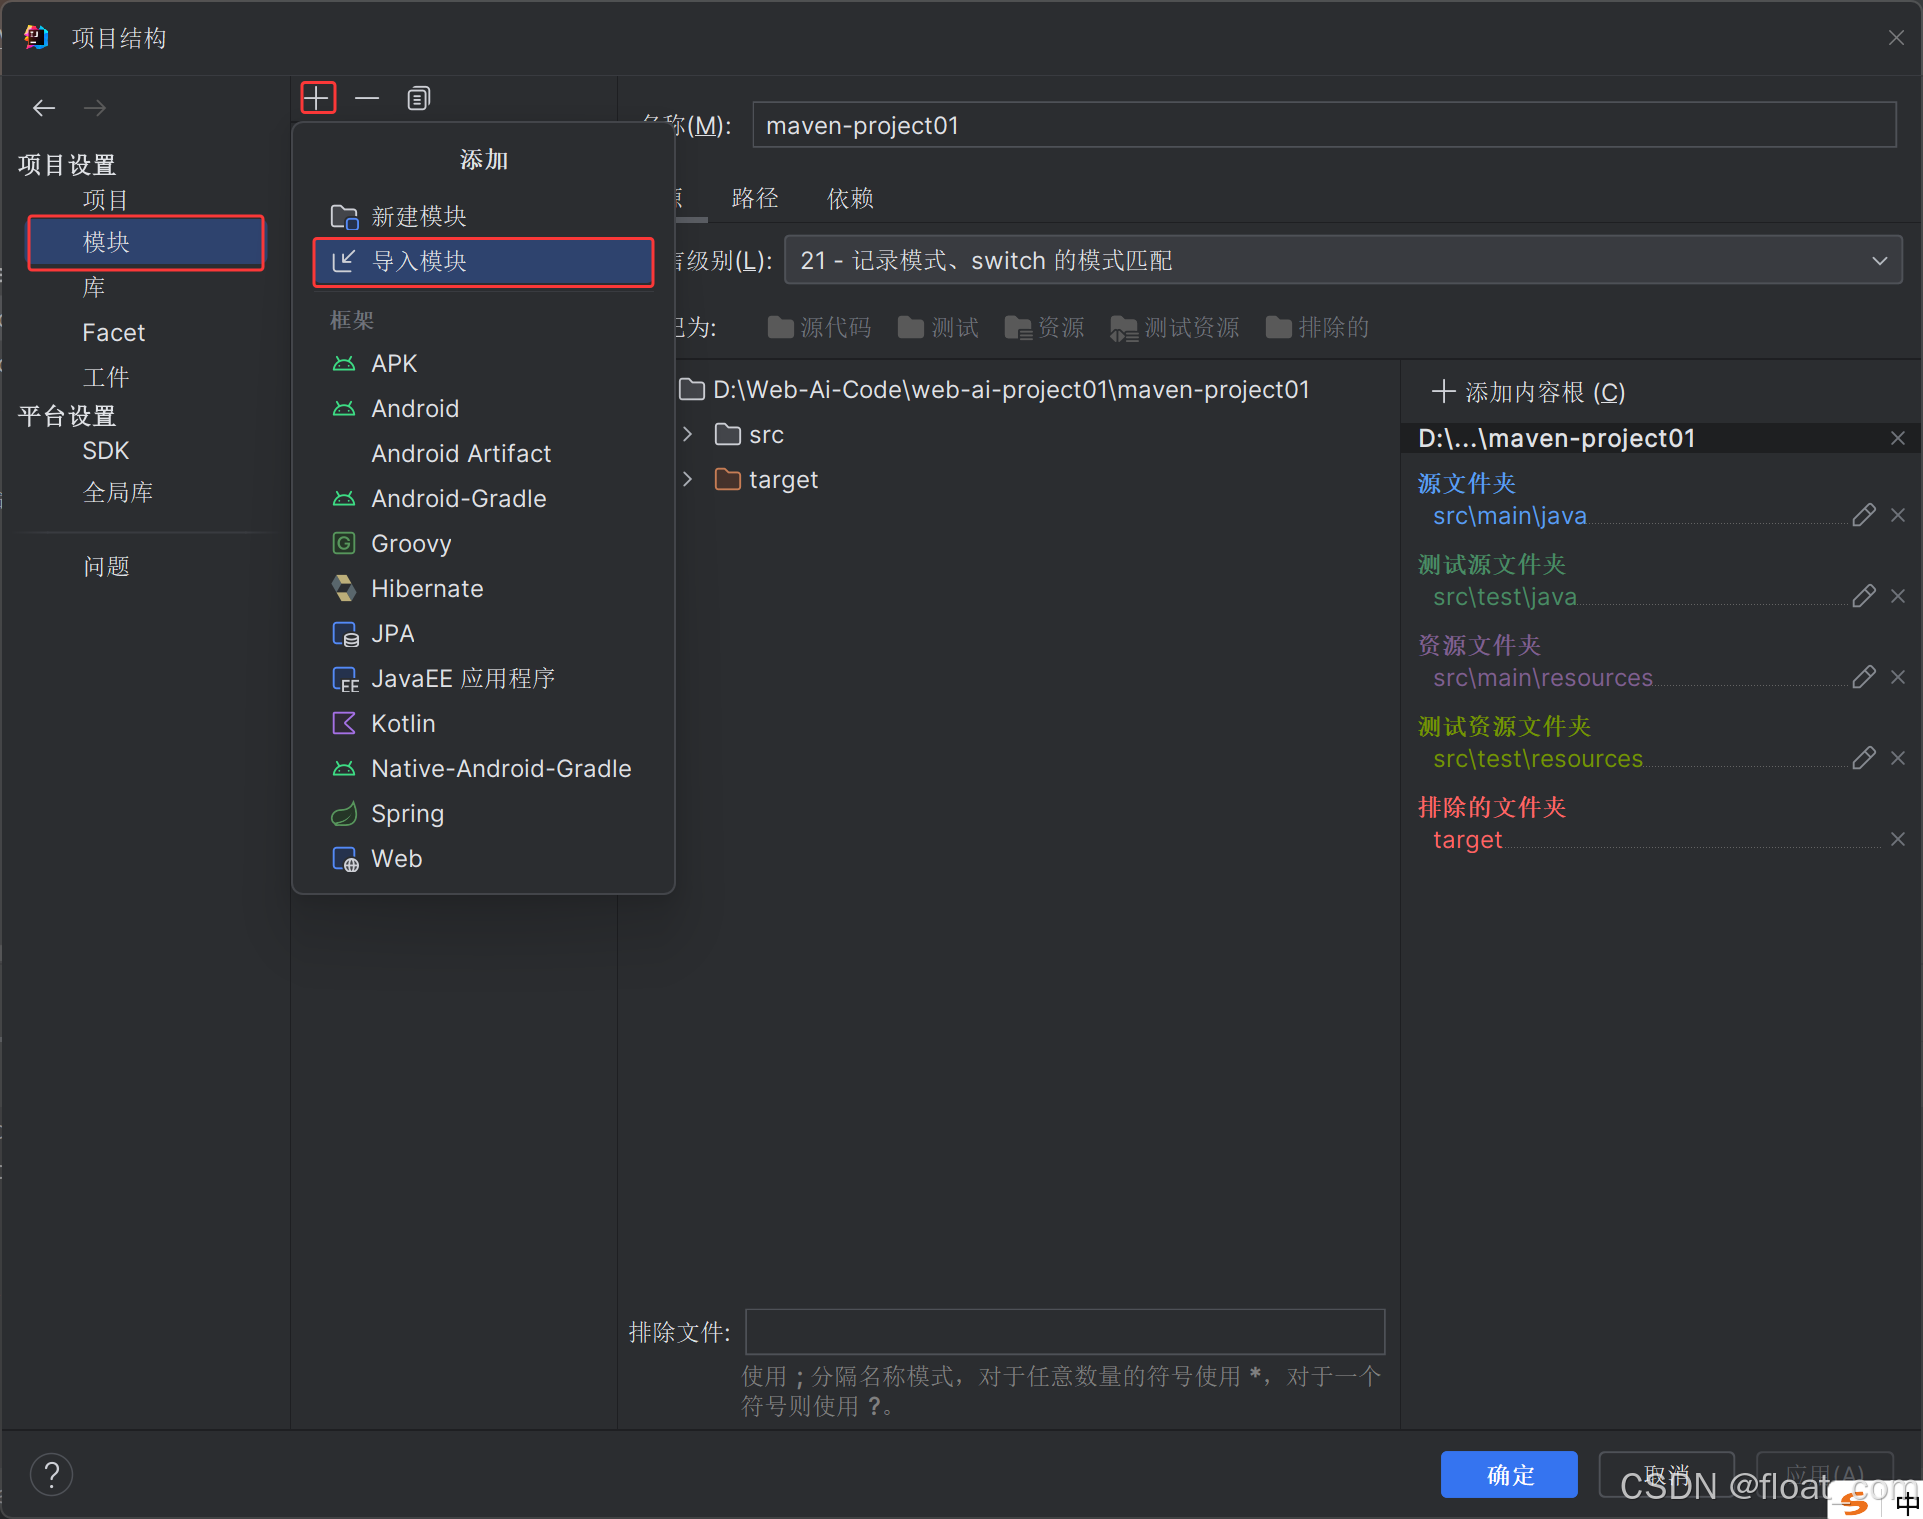Click the 排除文件 input field

click(x=1064, y=1332)
